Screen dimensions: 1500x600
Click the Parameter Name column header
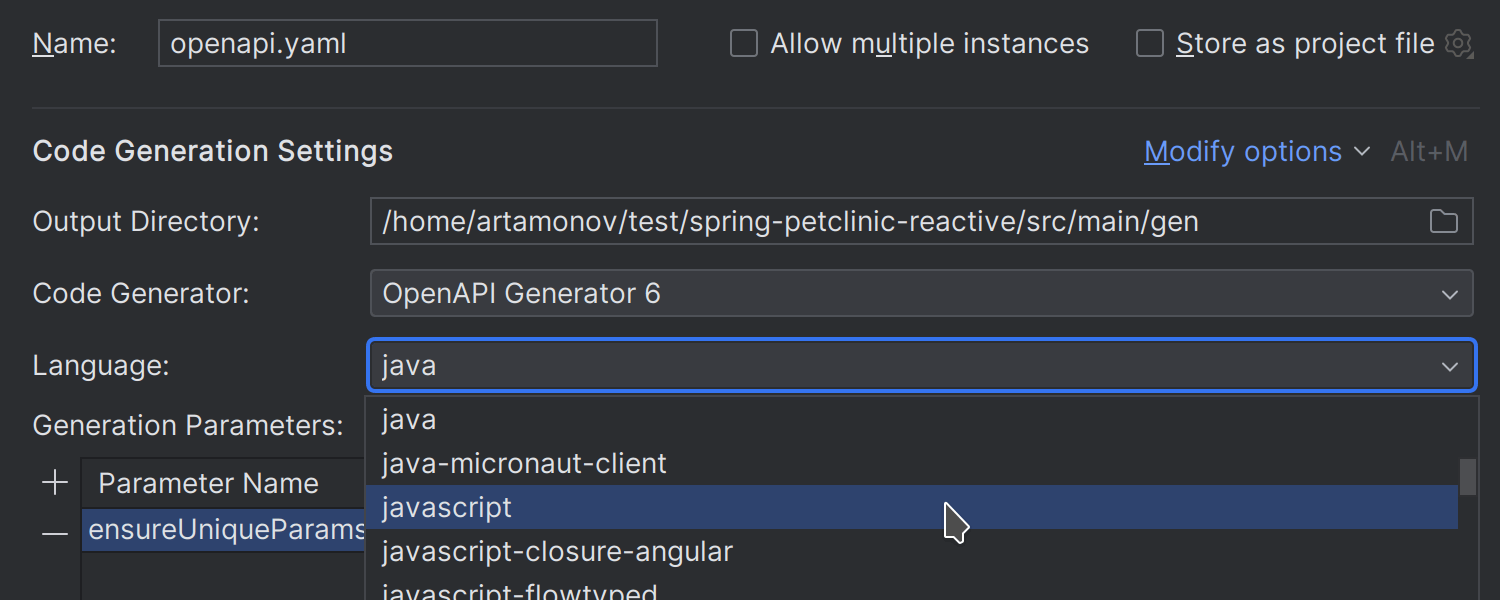[208, 484]
